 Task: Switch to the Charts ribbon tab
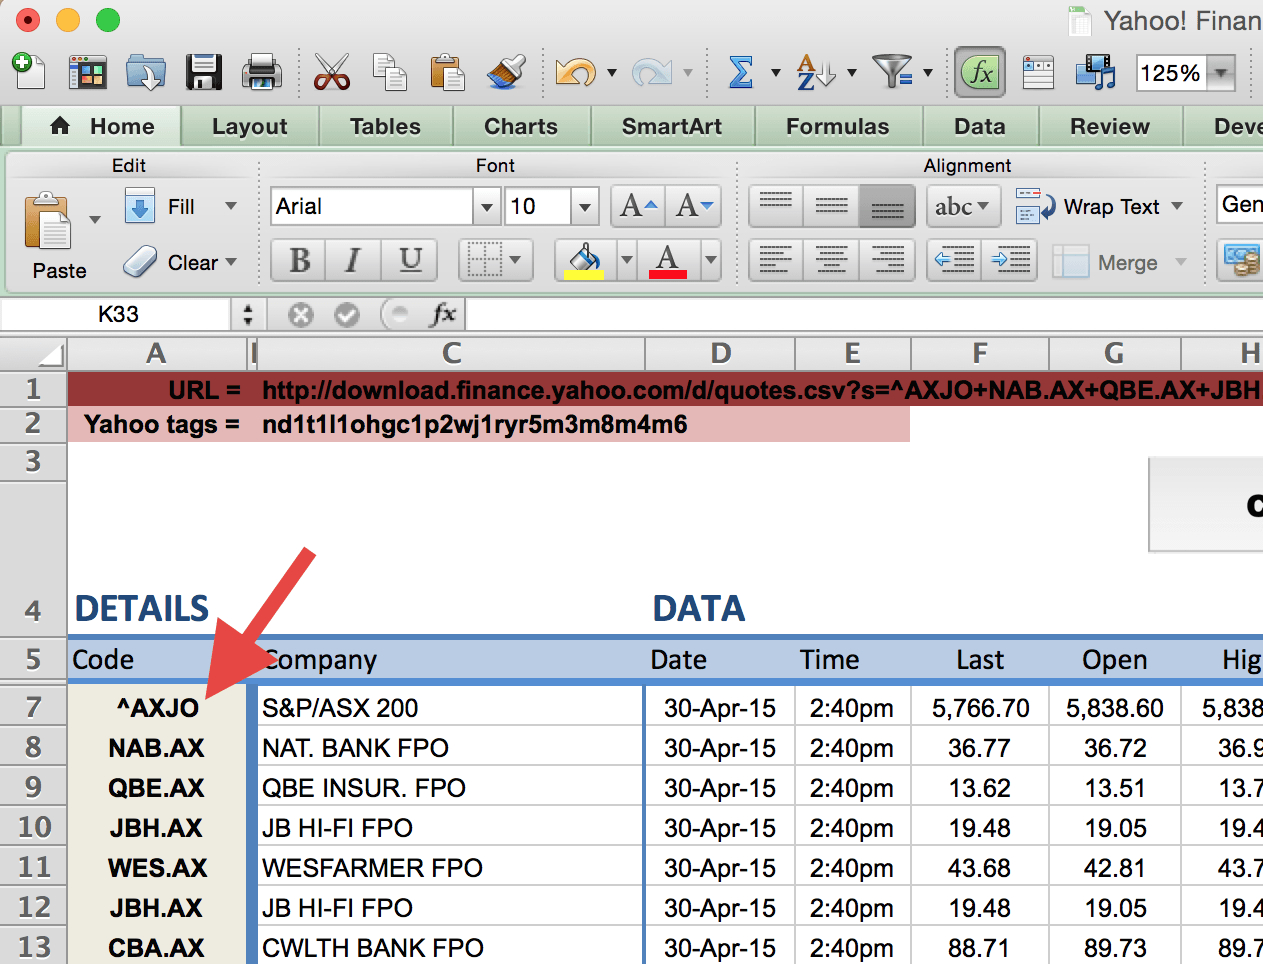coord(521,126)
